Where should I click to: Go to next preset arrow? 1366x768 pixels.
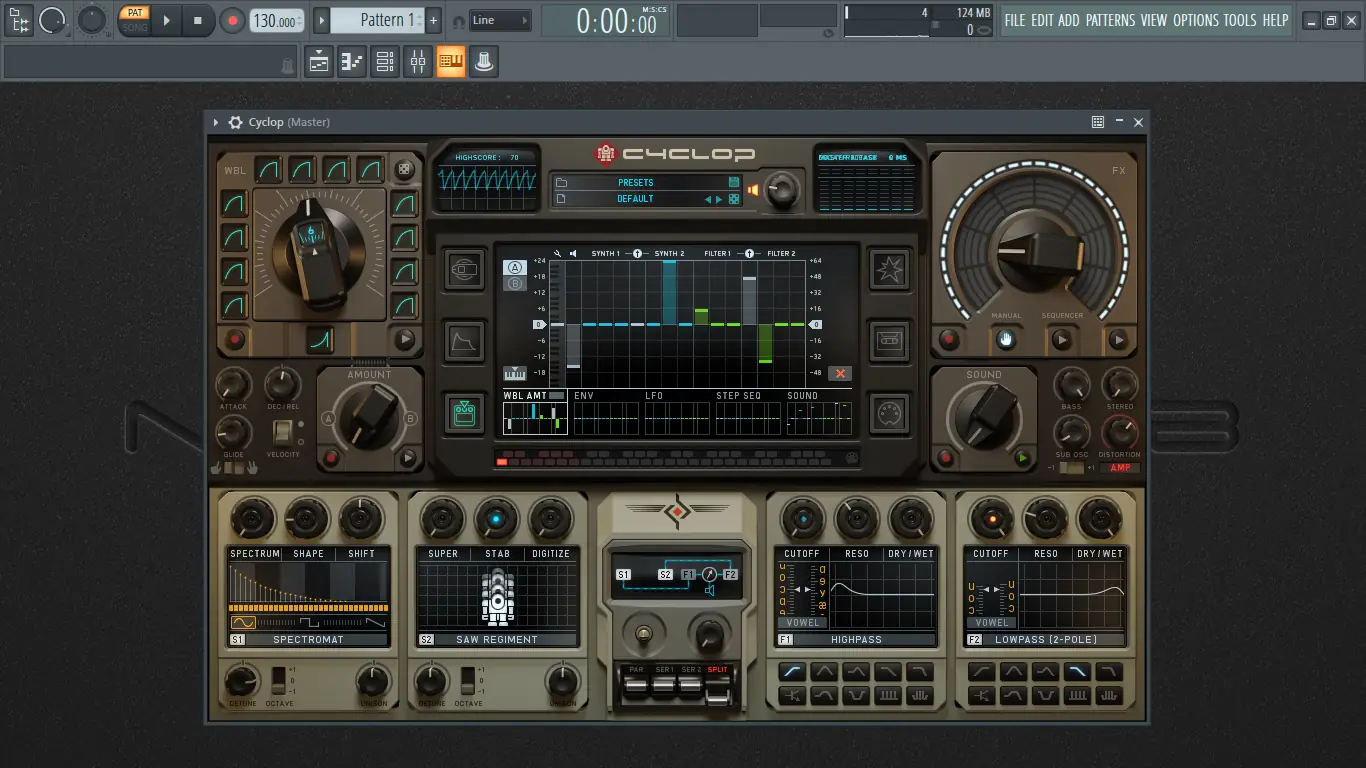pos(719,199)
